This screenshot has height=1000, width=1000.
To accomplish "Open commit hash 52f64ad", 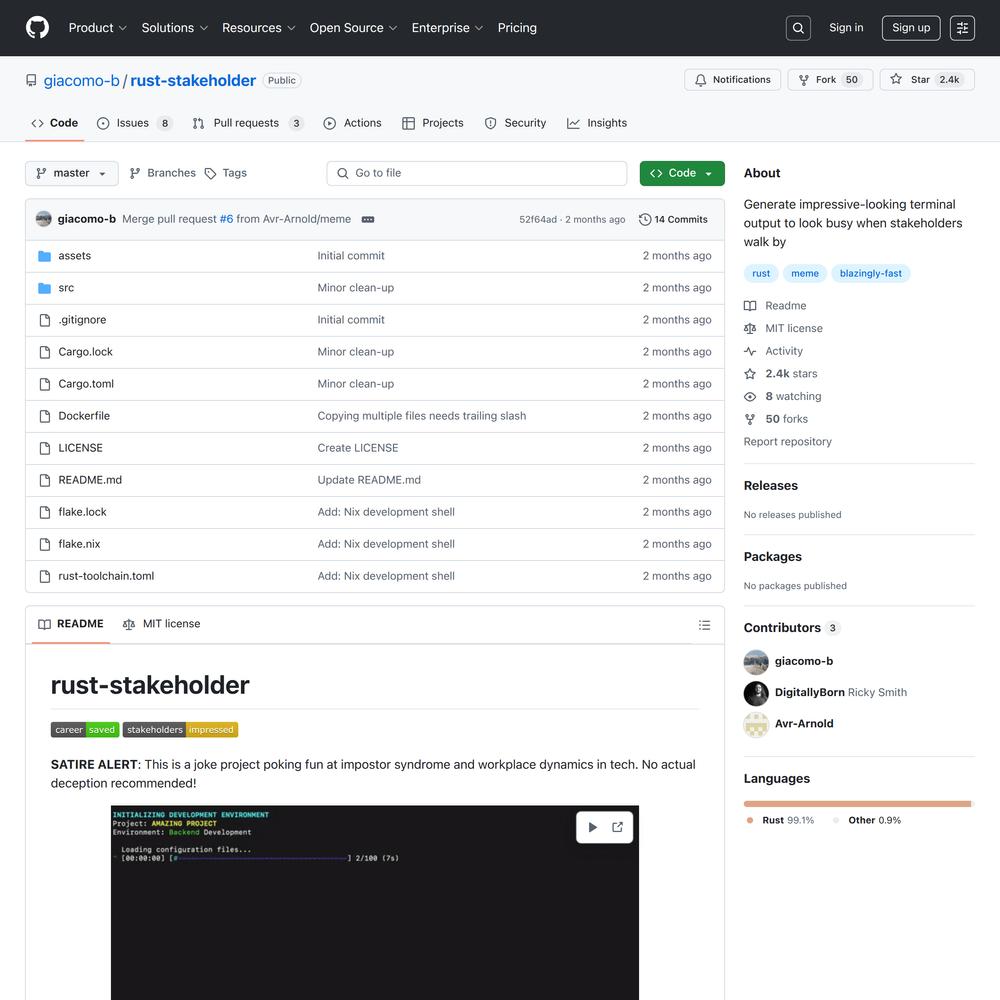I will [538, 219].
